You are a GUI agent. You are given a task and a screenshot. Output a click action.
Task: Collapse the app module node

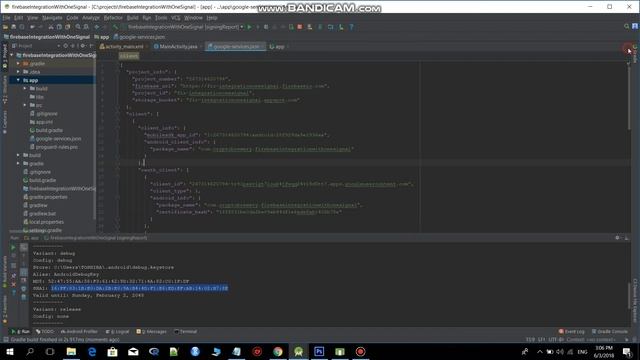[x=18, y=80]
